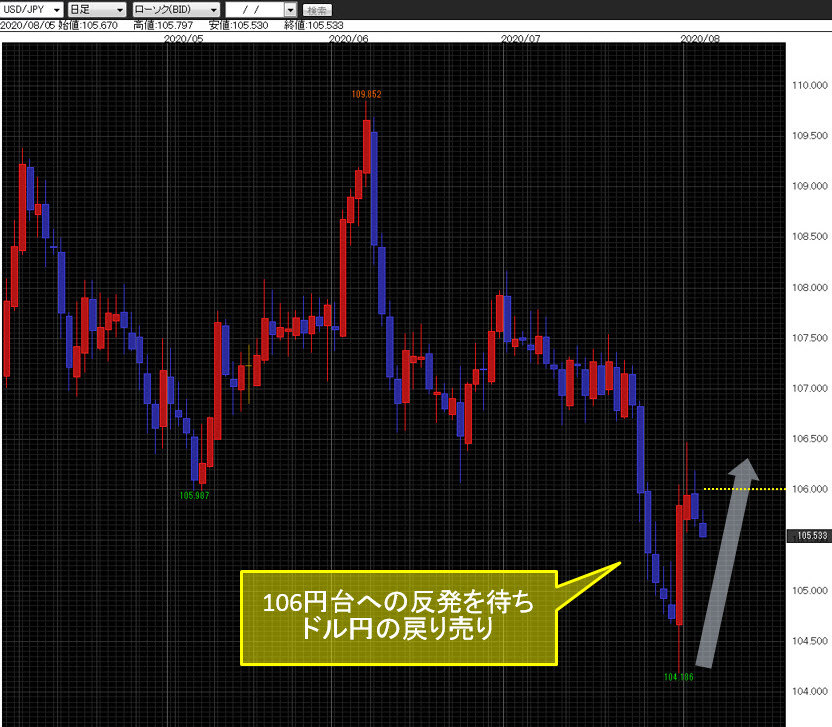Click the 107.000 price axis label
Screen dimensions: 832x727
pyautogui.click(x=810, y=388)
